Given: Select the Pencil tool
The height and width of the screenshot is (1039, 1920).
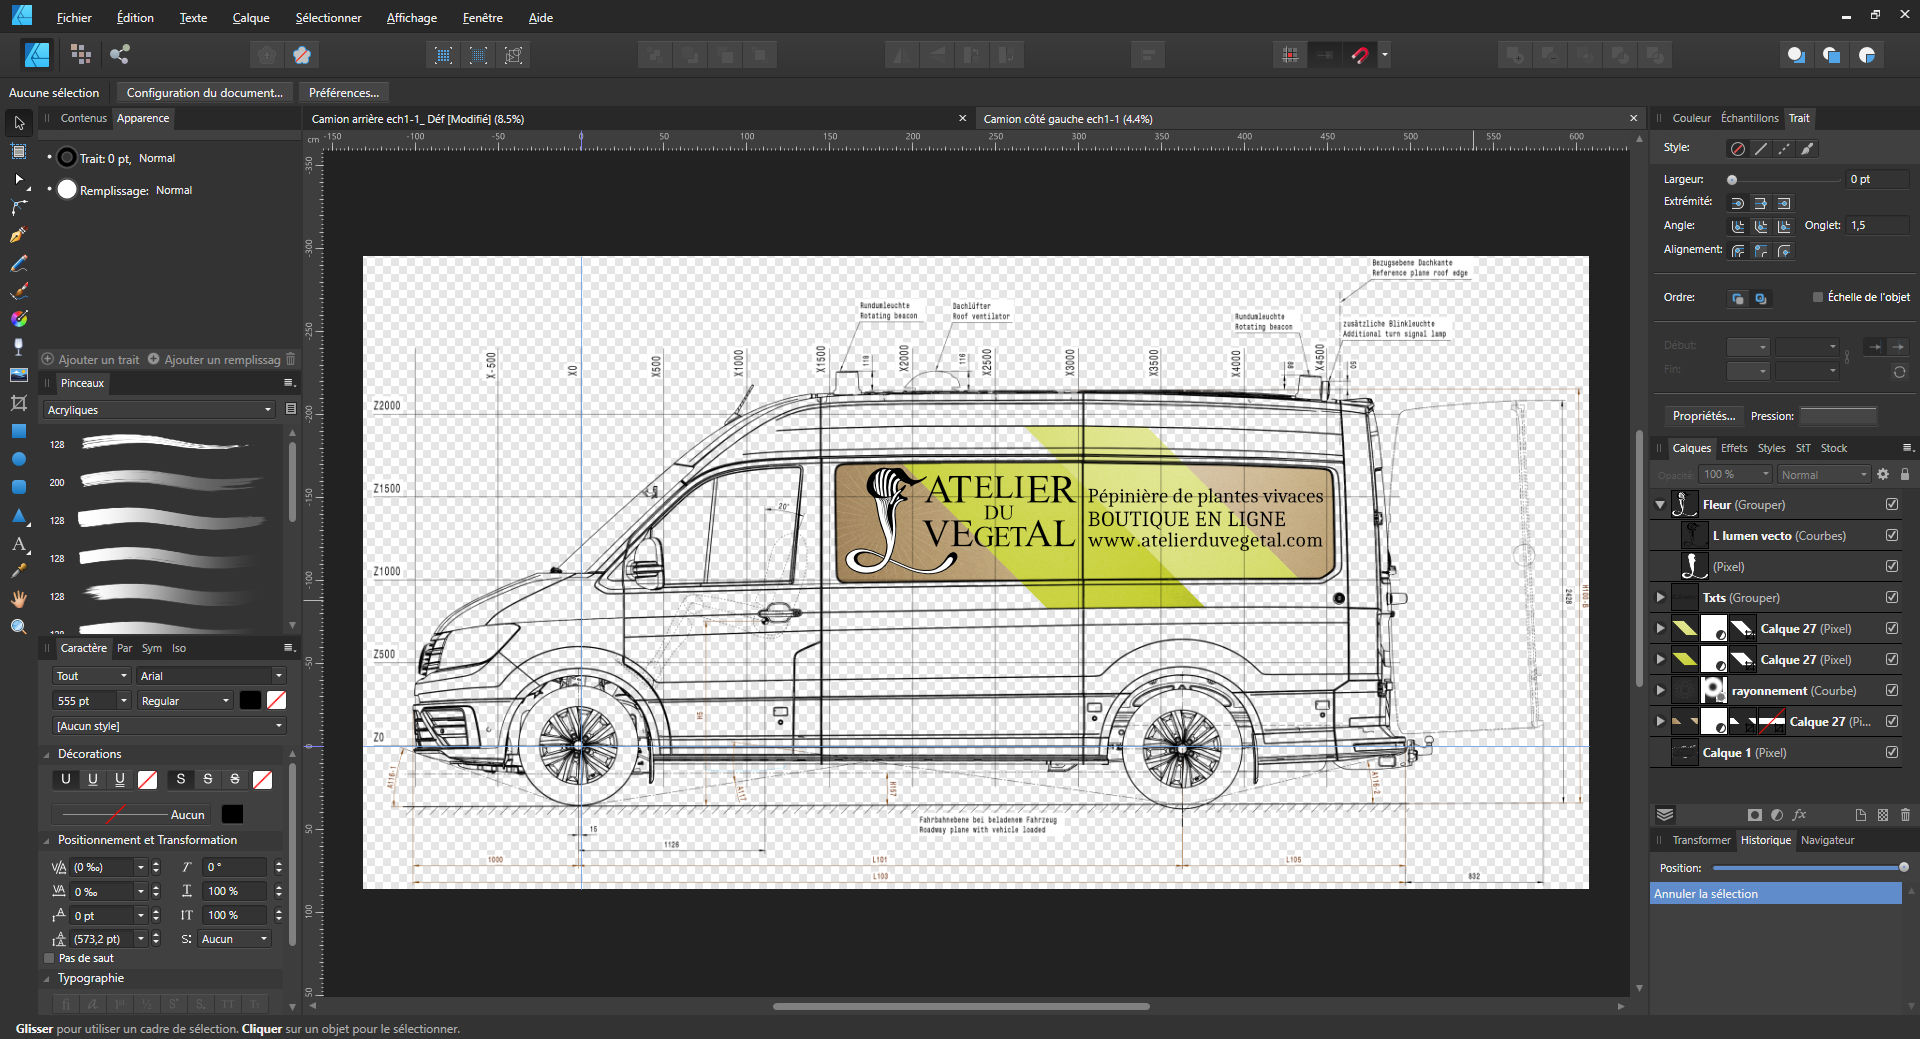Looking at the screenshot, I should click(x=19, y=263).
